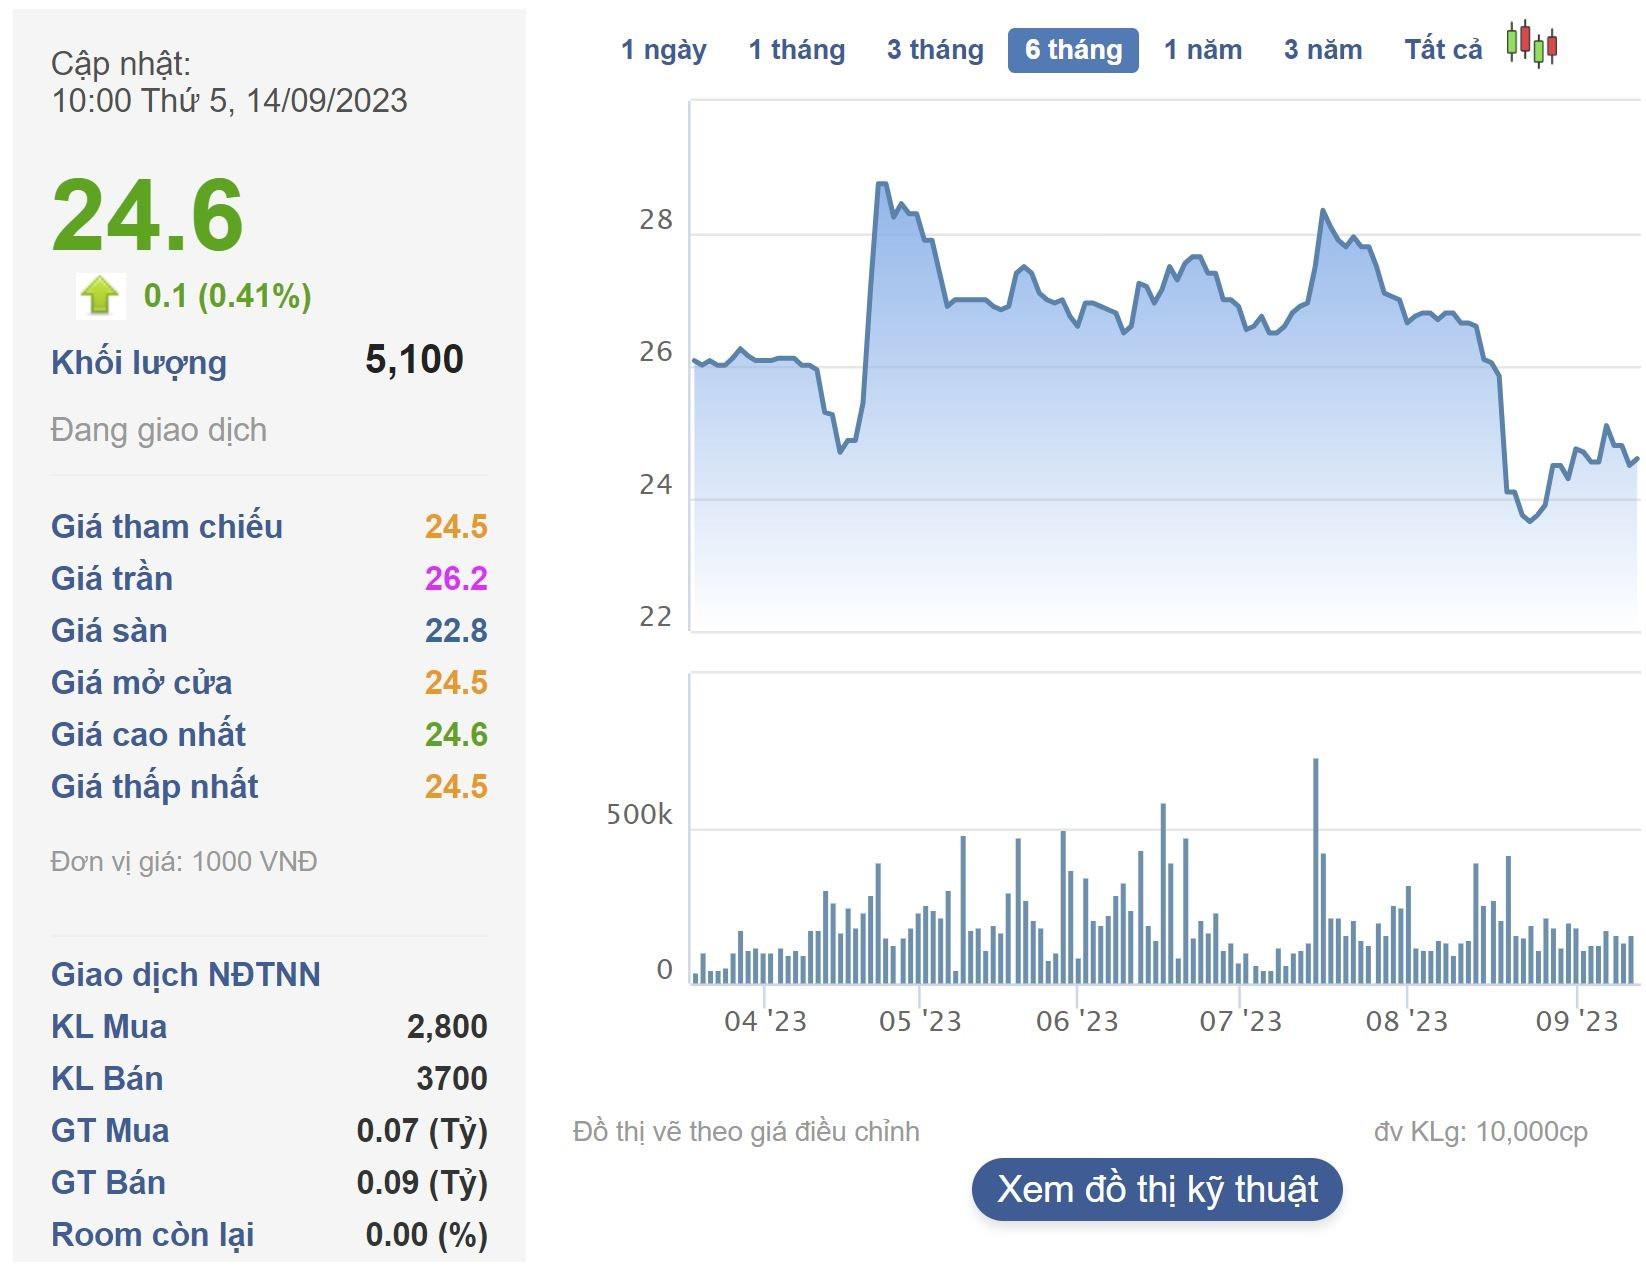The image size is (1646, 1280).
Task: Click 'Đang giao dịch' status text
Action: click(x=159, y=430)
